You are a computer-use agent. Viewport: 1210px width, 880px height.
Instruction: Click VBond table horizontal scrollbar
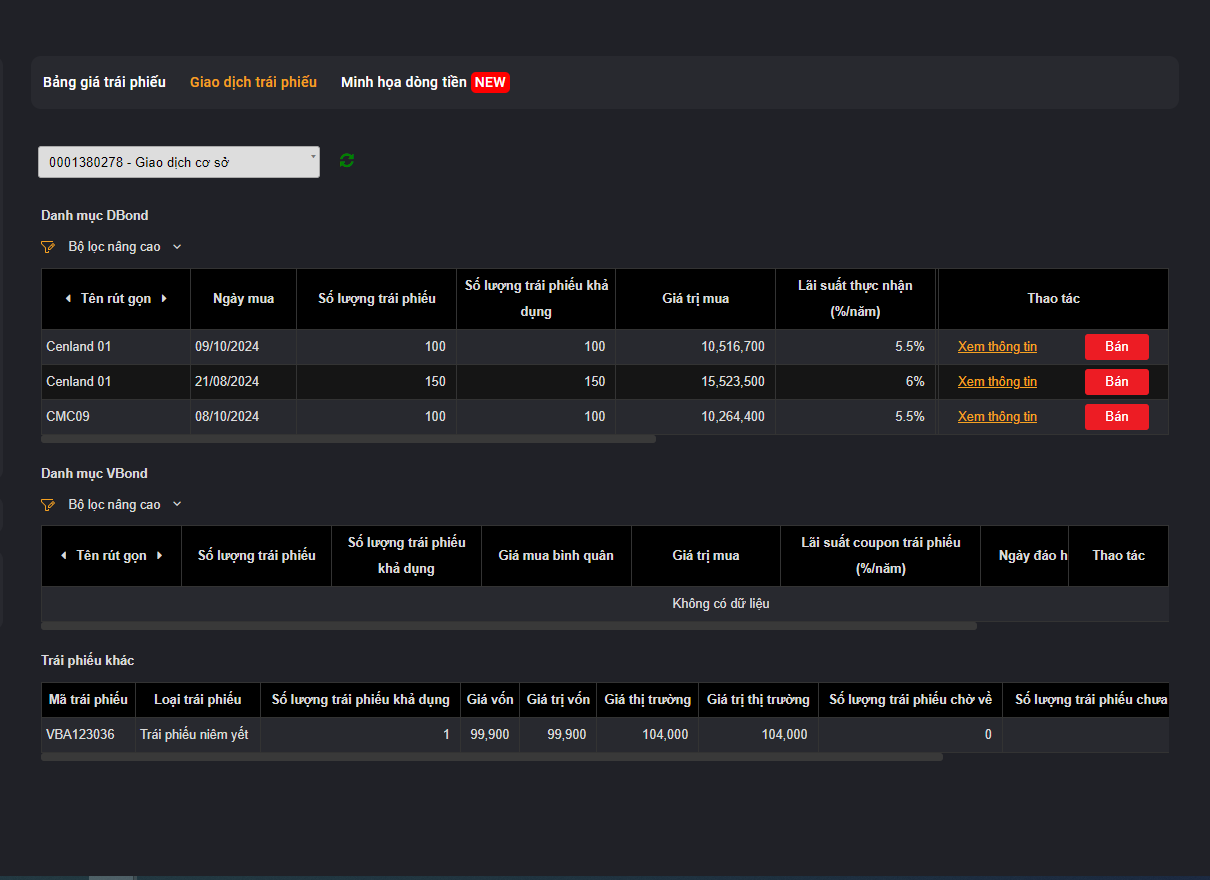(x=509, y=626)
